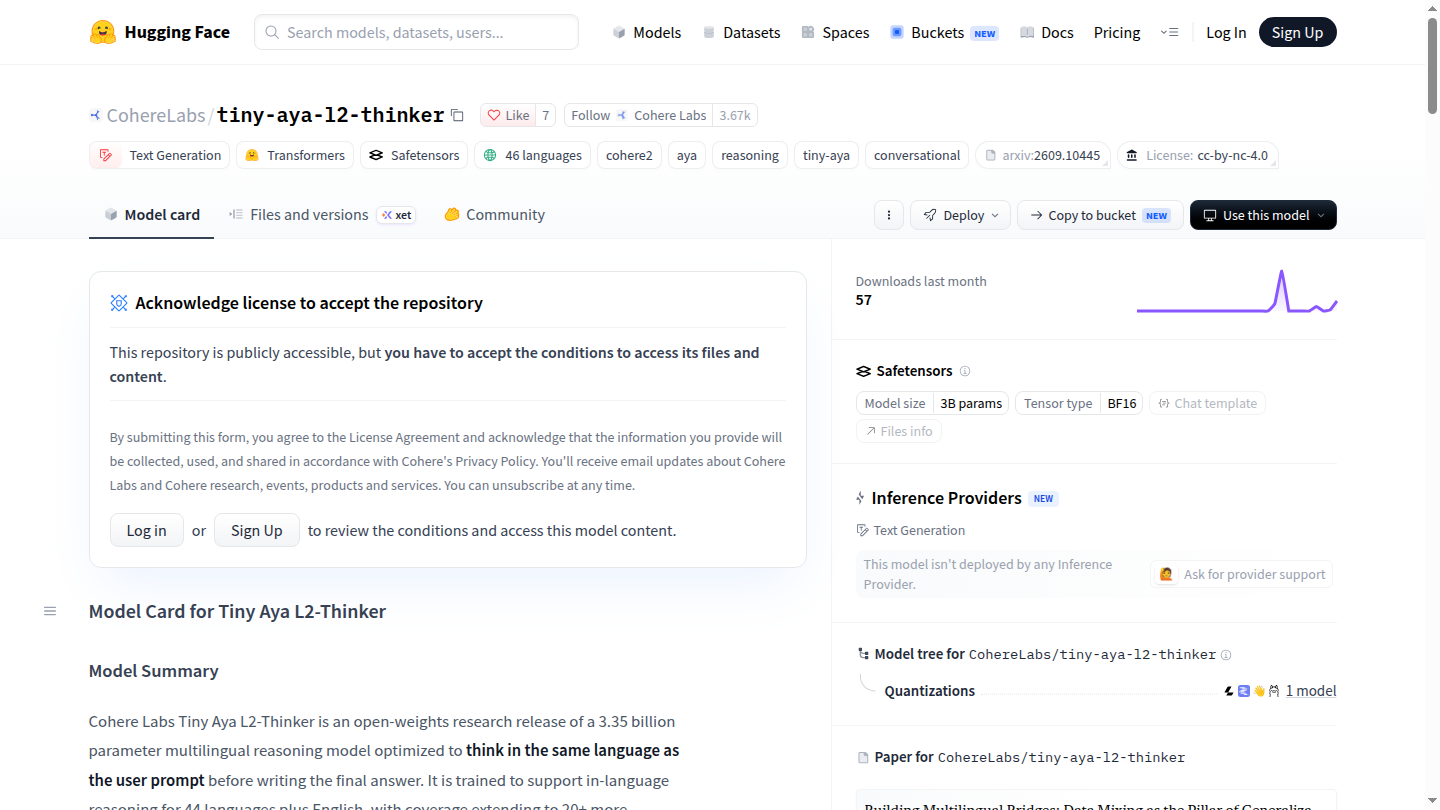This screenshot has height=810, width=1440.
Task: Go to Buckets in the top navigation
Action: pyautogui.click(x=944, y=32)
